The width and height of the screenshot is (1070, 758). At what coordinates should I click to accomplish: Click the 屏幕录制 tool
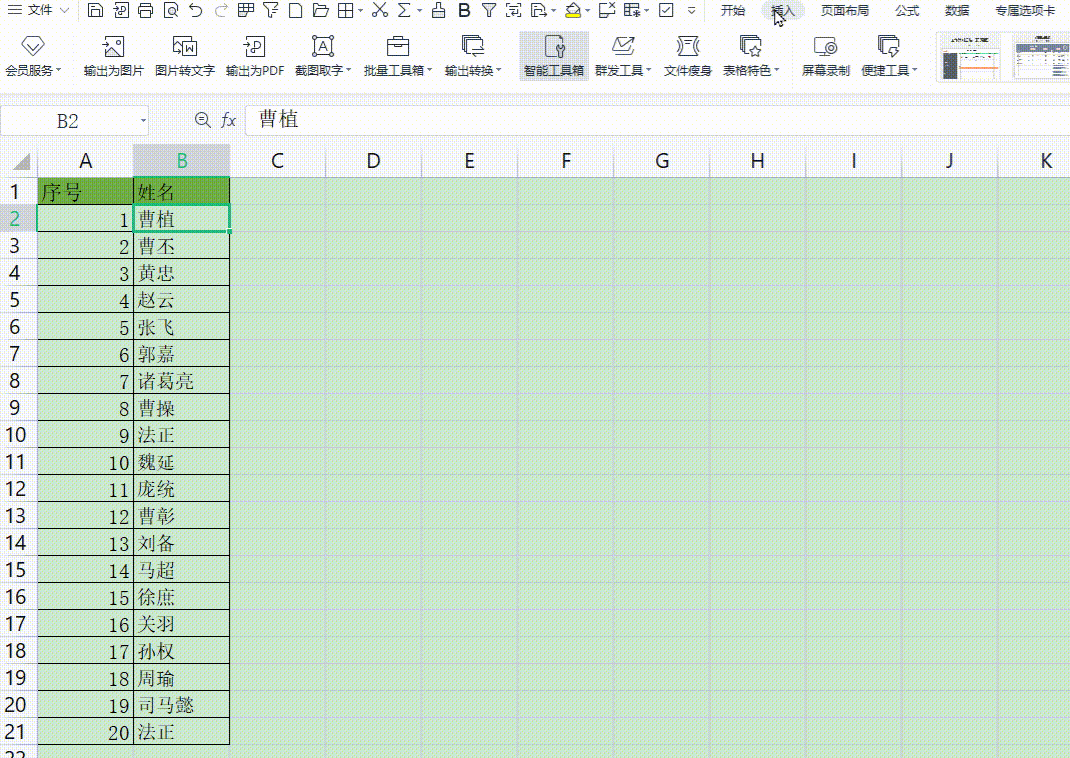click(x=825, y=56)
